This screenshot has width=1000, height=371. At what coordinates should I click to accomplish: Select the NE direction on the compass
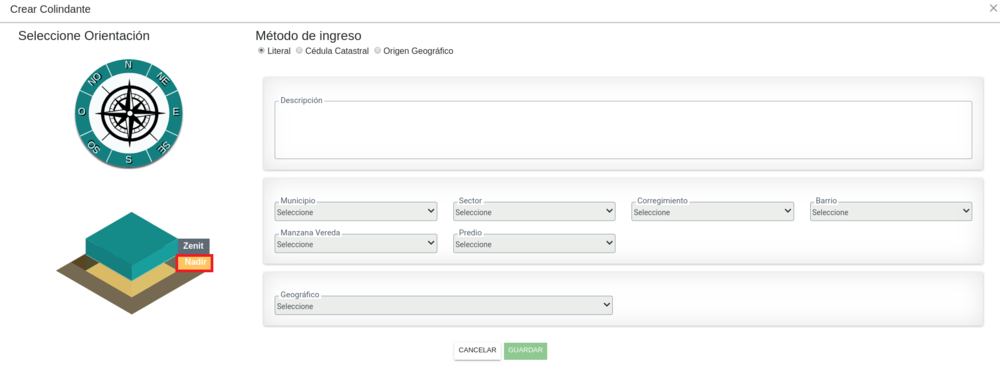(x=163, y=80)
